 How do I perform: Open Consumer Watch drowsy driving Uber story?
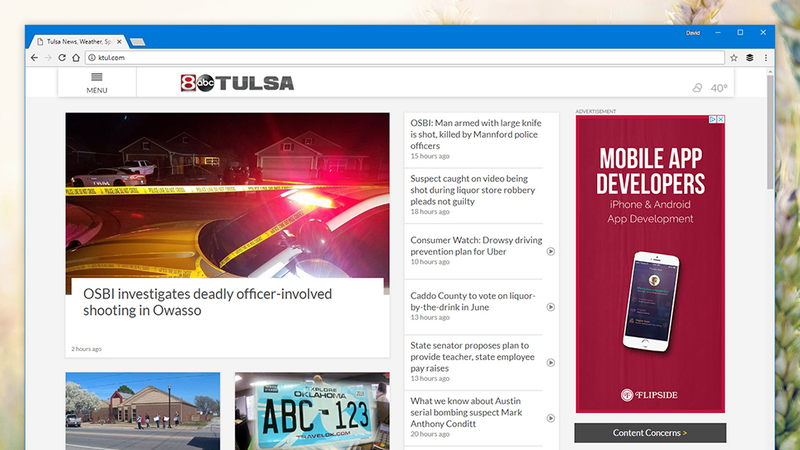(x=476, y=245)
